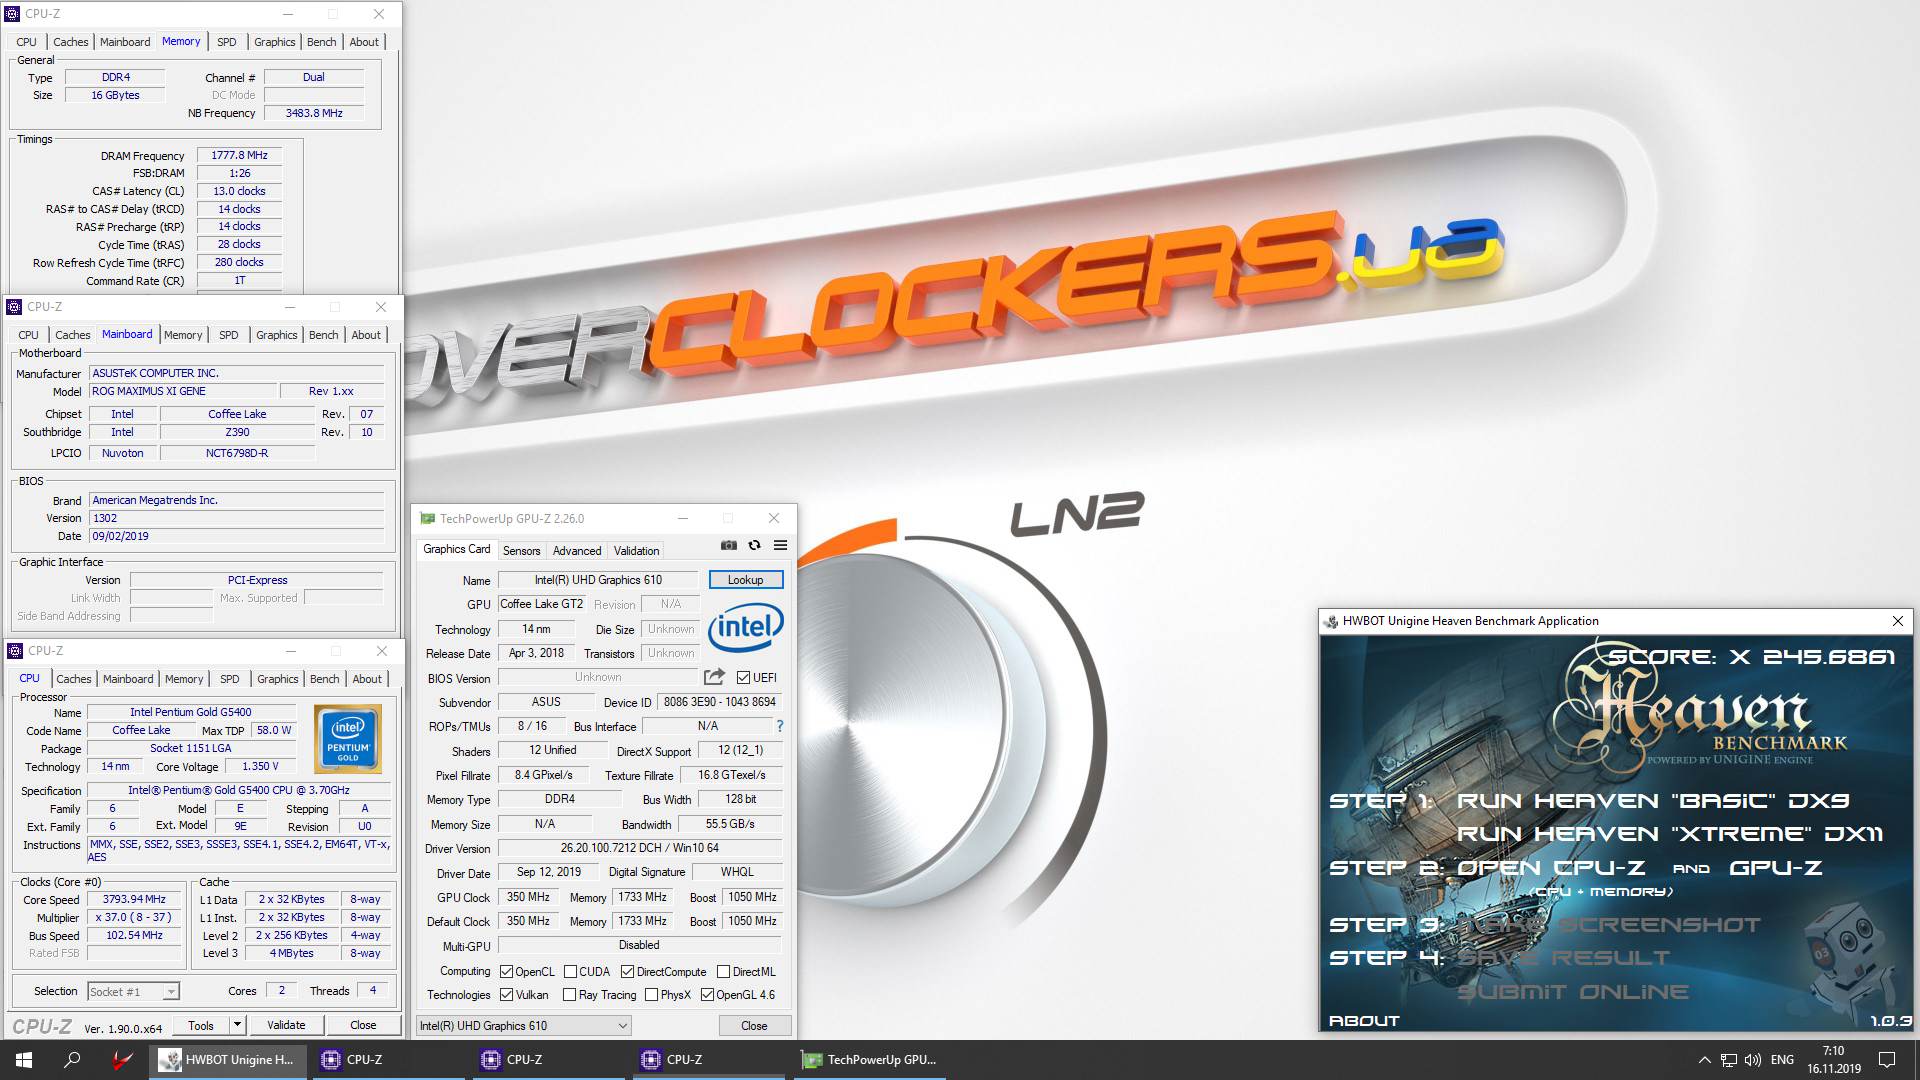Screen dimensions: 1920x1080
Task: Open the Windows notification center
Action: tap(1887, 1060)
